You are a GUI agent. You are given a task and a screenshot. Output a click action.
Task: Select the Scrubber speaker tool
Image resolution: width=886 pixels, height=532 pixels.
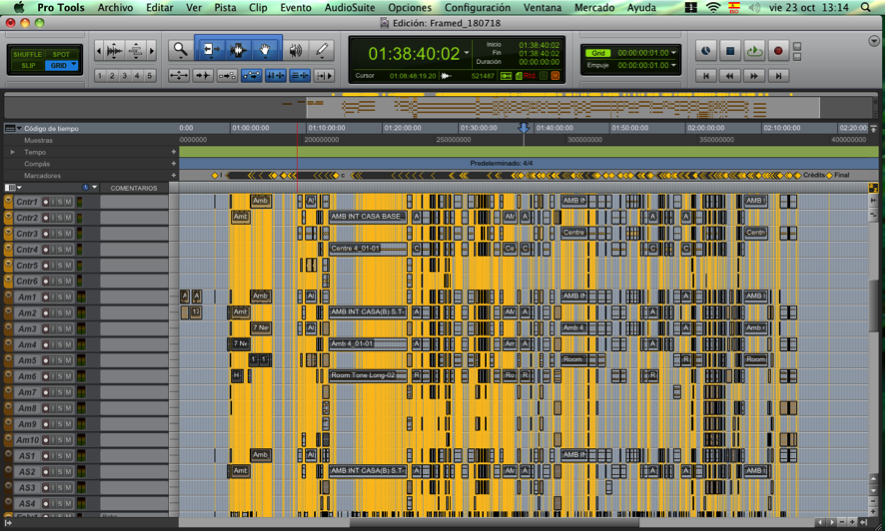pos(296,50)
